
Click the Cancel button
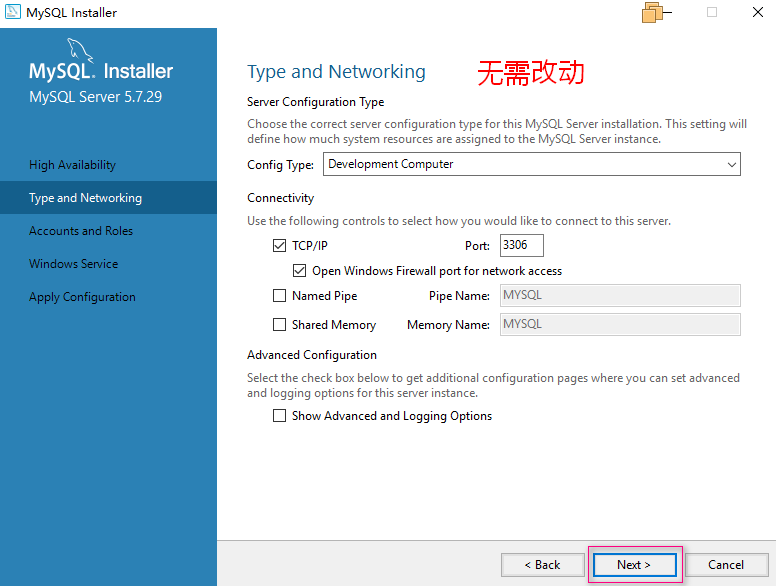(x=726, y=565)
